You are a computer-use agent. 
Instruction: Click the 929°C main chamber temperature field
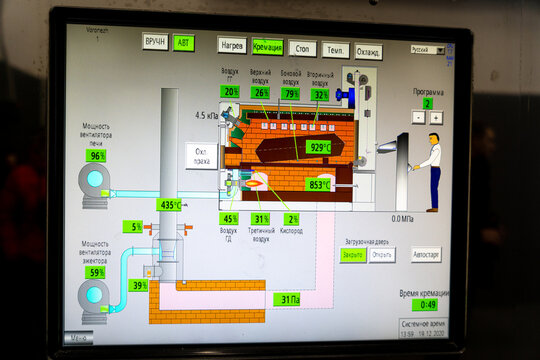(x=320, y=147)
